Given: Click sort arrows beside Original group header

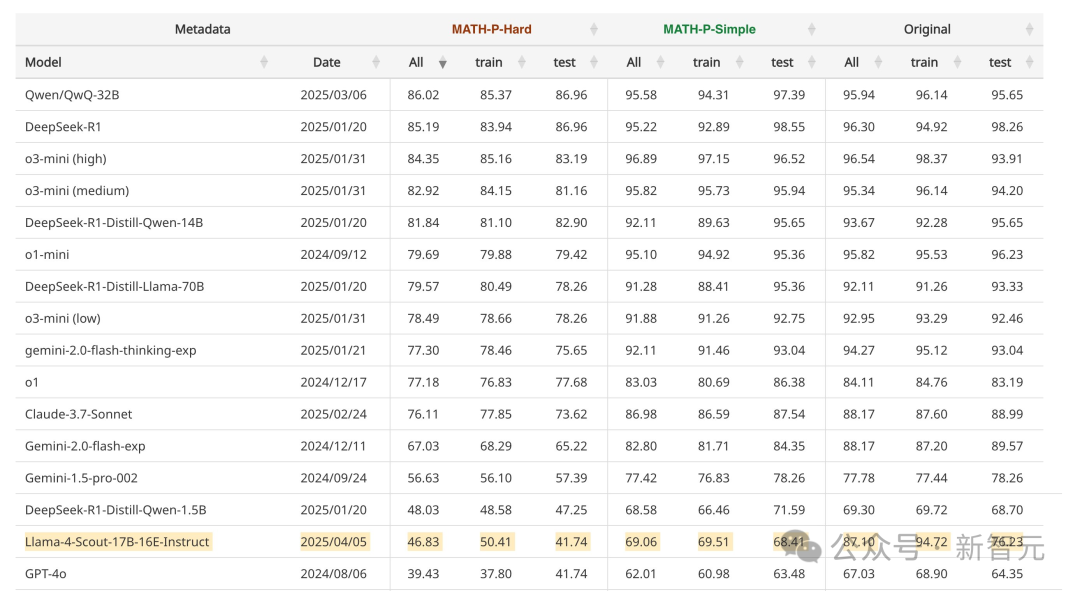Looking at the screenshot, I should (1030, 29).
